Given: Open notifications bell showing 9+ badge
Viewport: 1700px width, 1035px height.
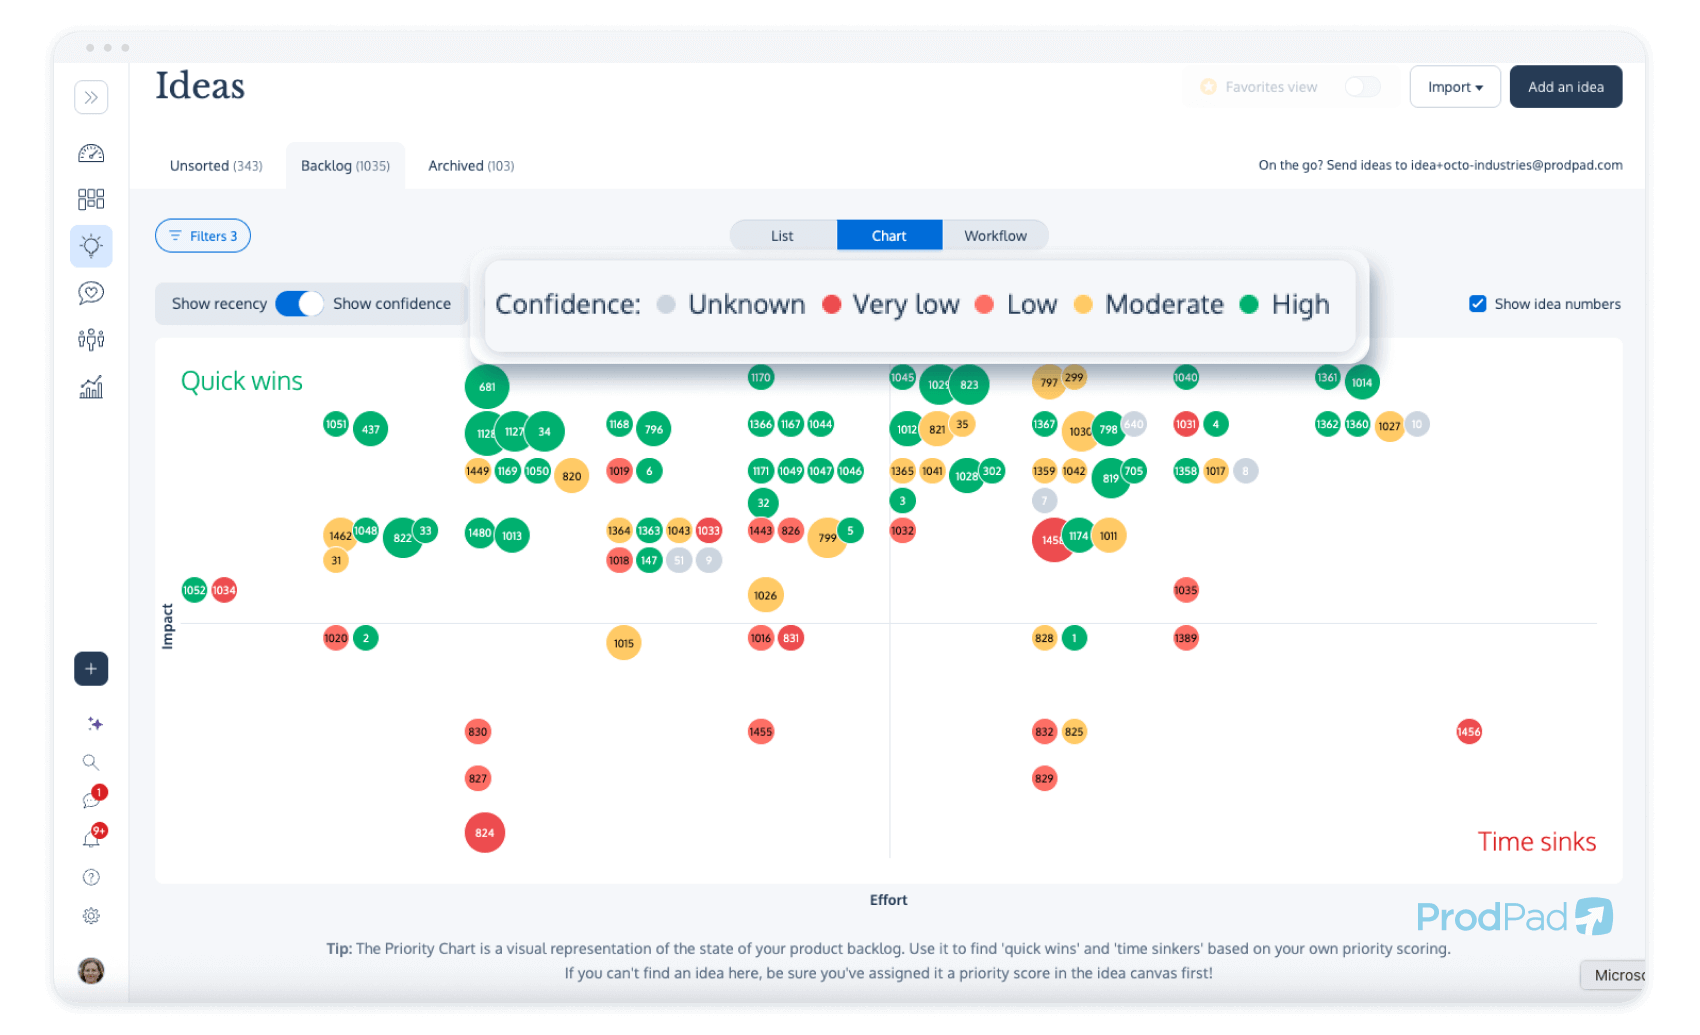Looking at the screenshot, I should [91, 838].
